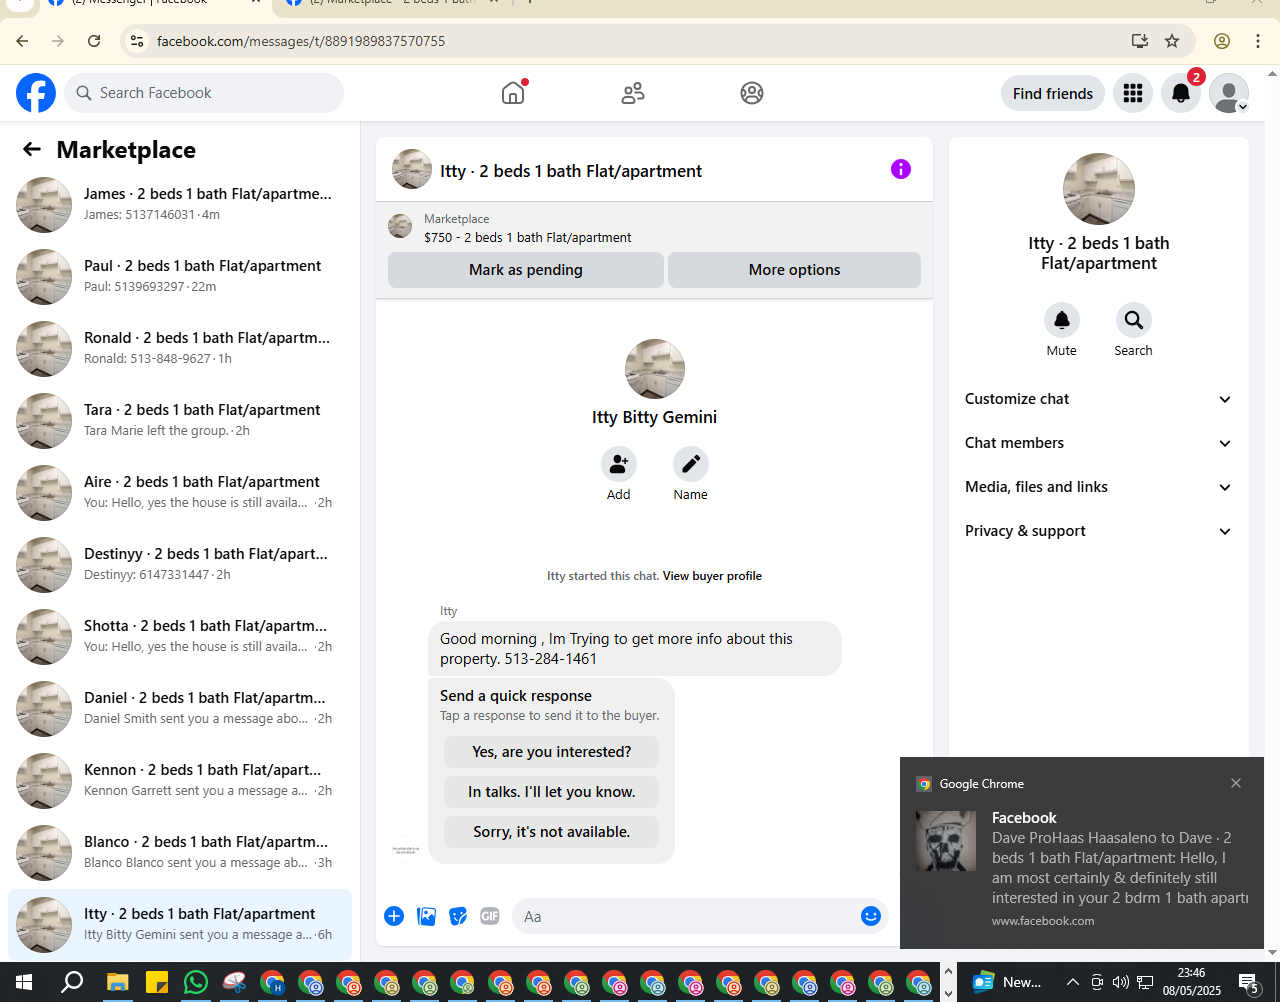The width and height of the screenshot is (1280, 1002).
Task: Click More options button
Action: click(x=794, y=270)
